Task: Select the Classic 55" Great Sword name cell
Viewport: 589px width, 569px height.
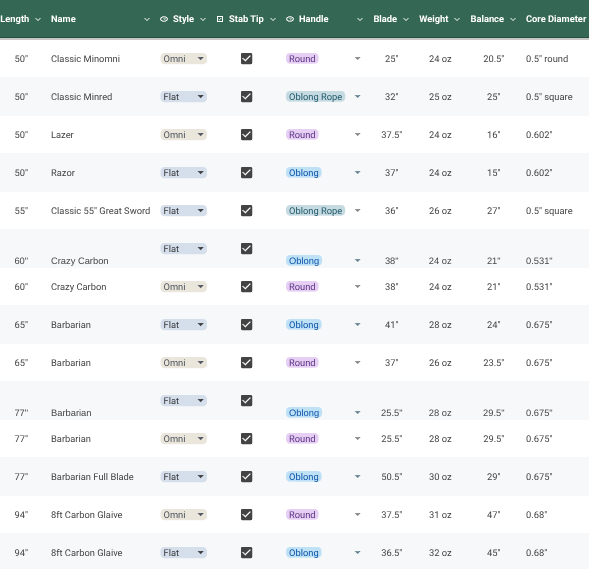Action: pos(100,211)
